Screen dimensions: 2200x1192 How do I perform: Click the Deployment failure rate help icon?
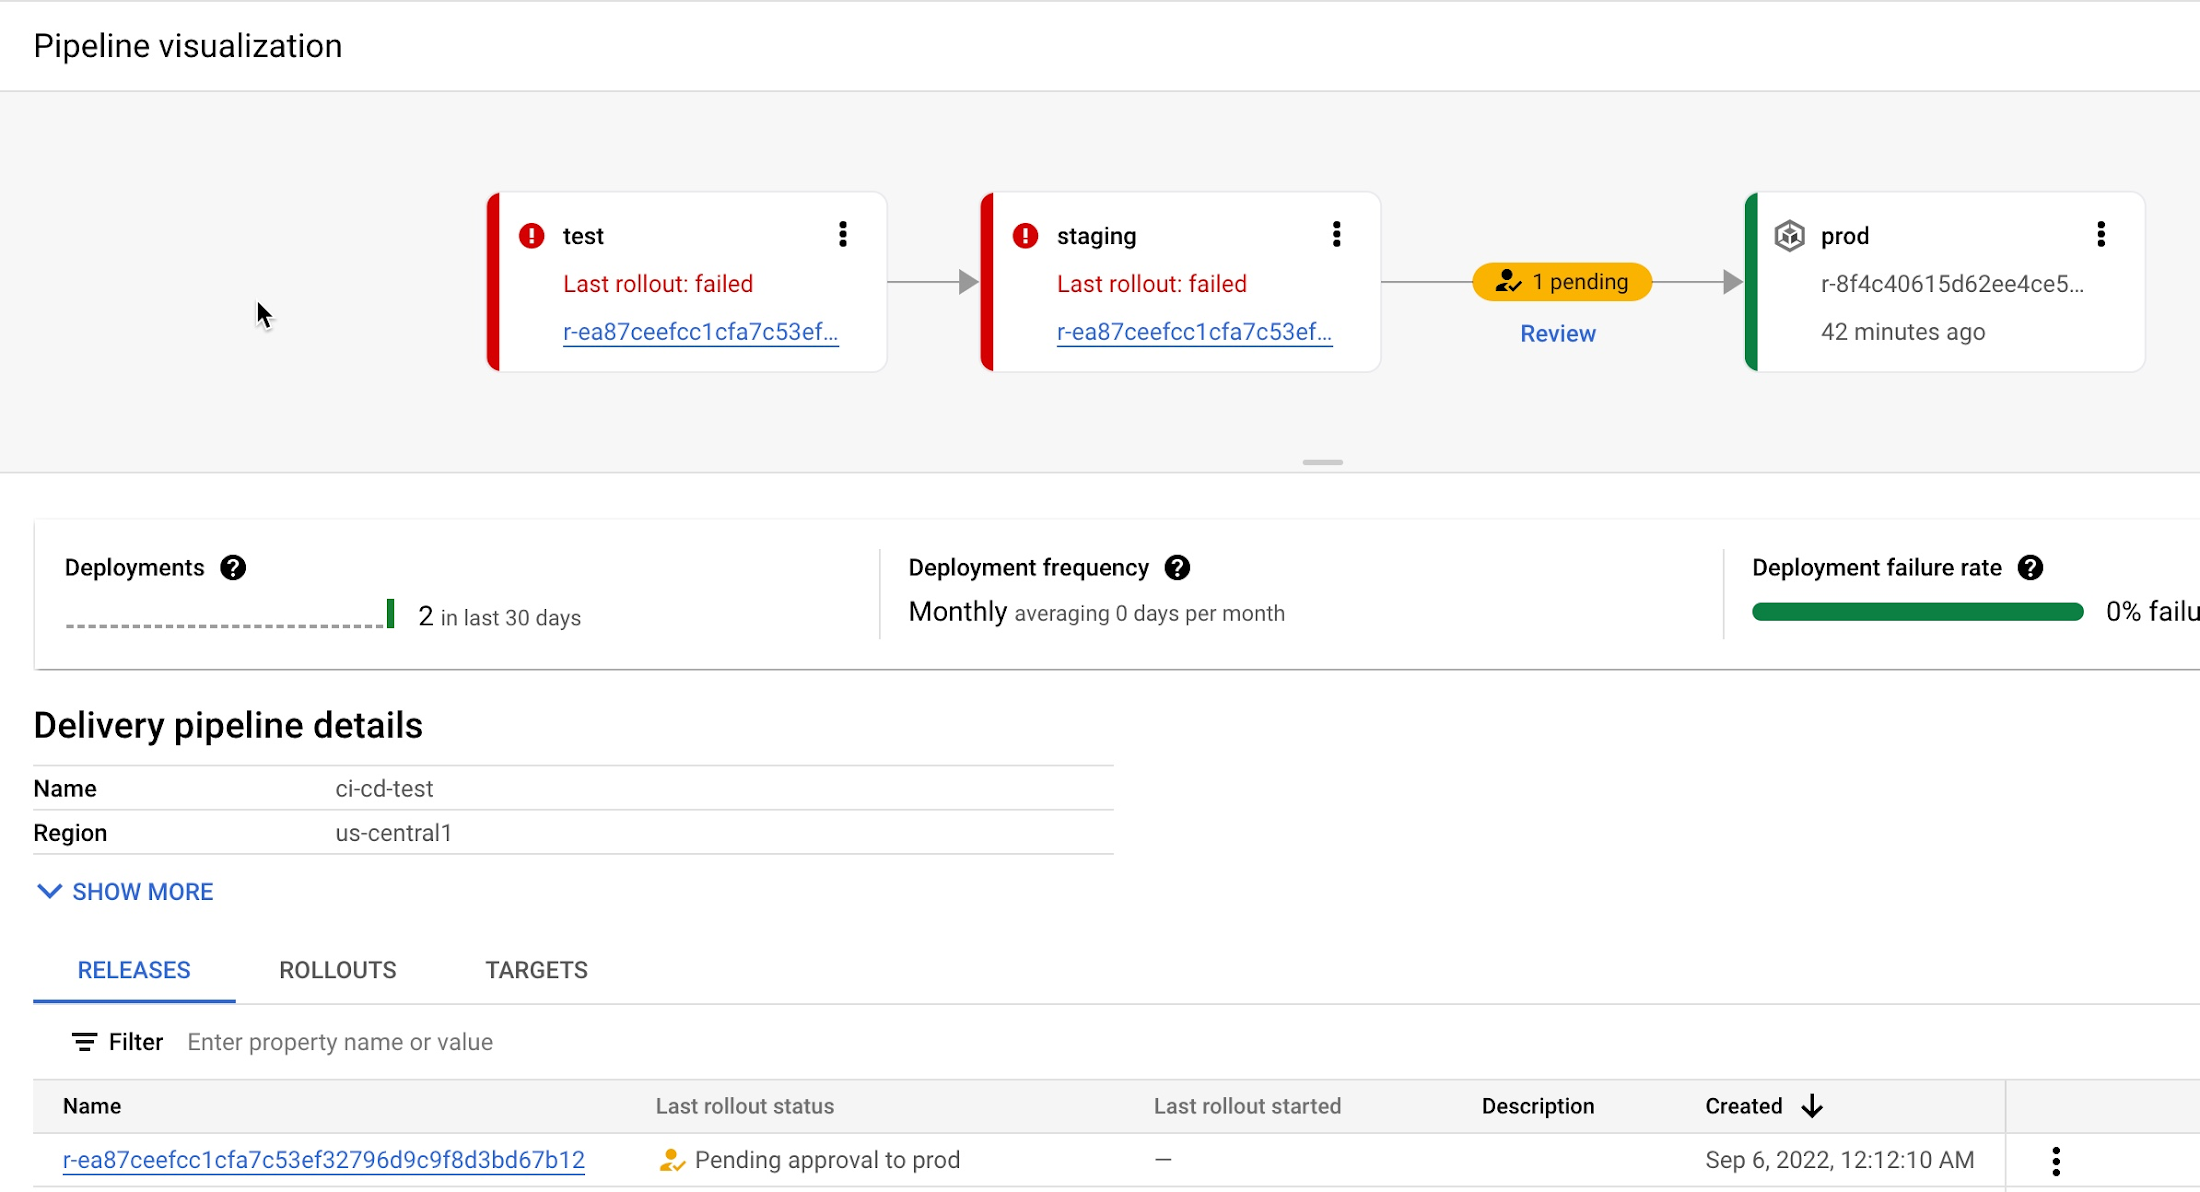[2030, 568]
